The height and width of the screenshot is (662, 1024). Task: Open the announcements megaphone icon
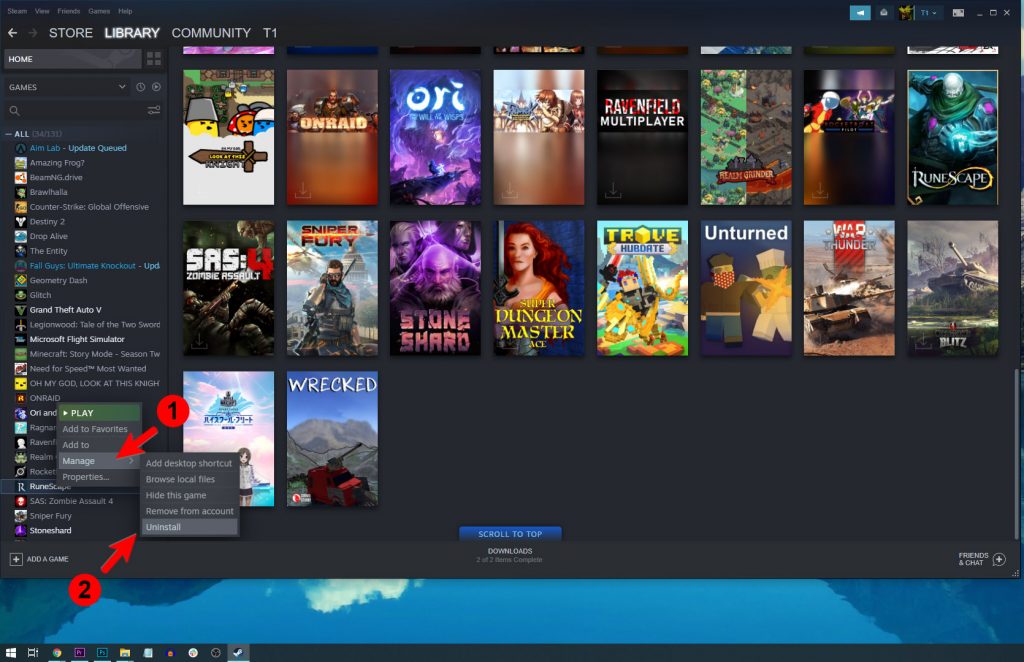click(860, 12)
